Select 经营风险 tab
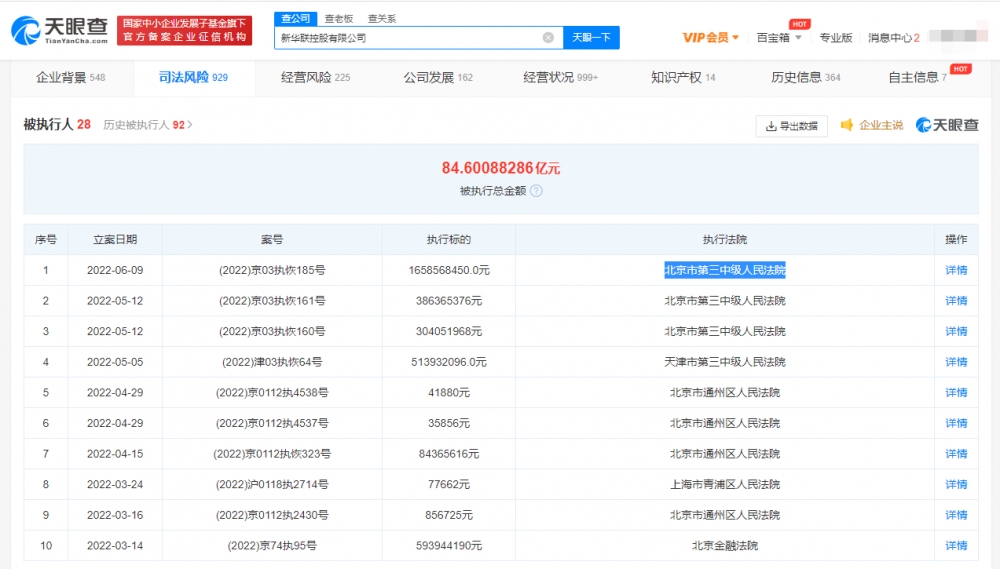This screenshot has width=1000, height=569. coord(316,77)
